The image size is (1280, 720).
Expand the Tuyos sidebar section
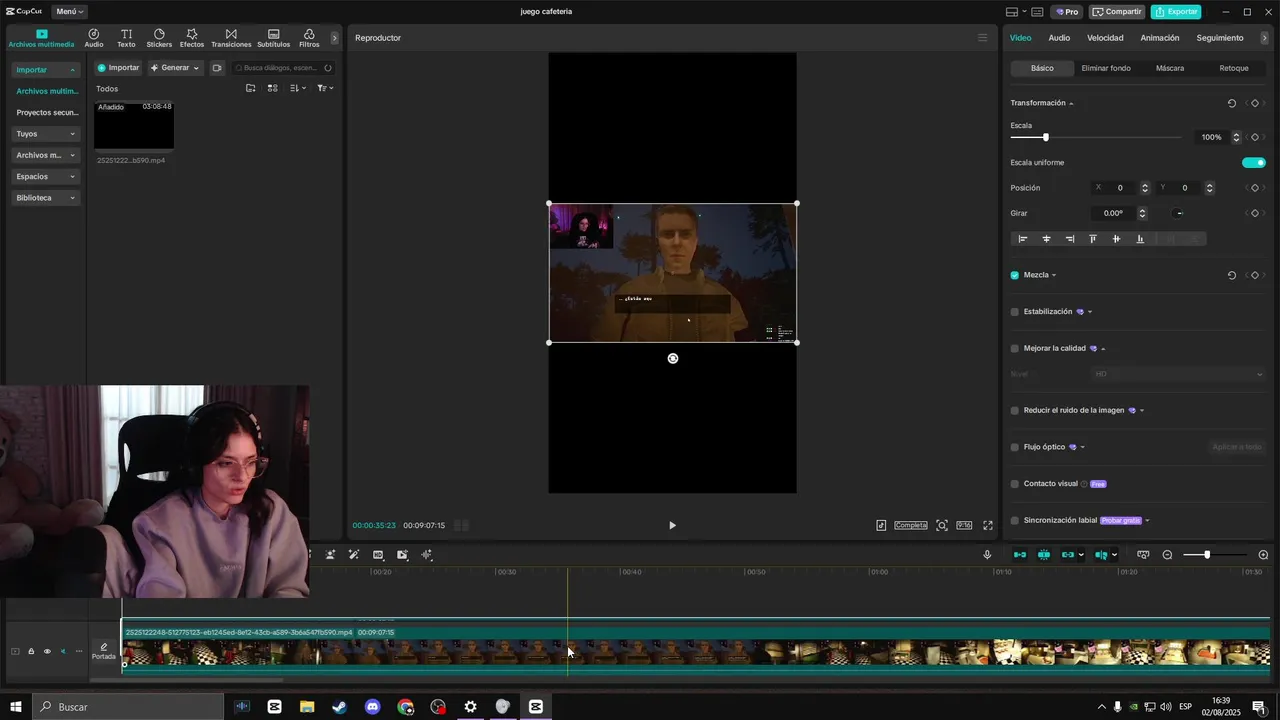pos(45,134)
